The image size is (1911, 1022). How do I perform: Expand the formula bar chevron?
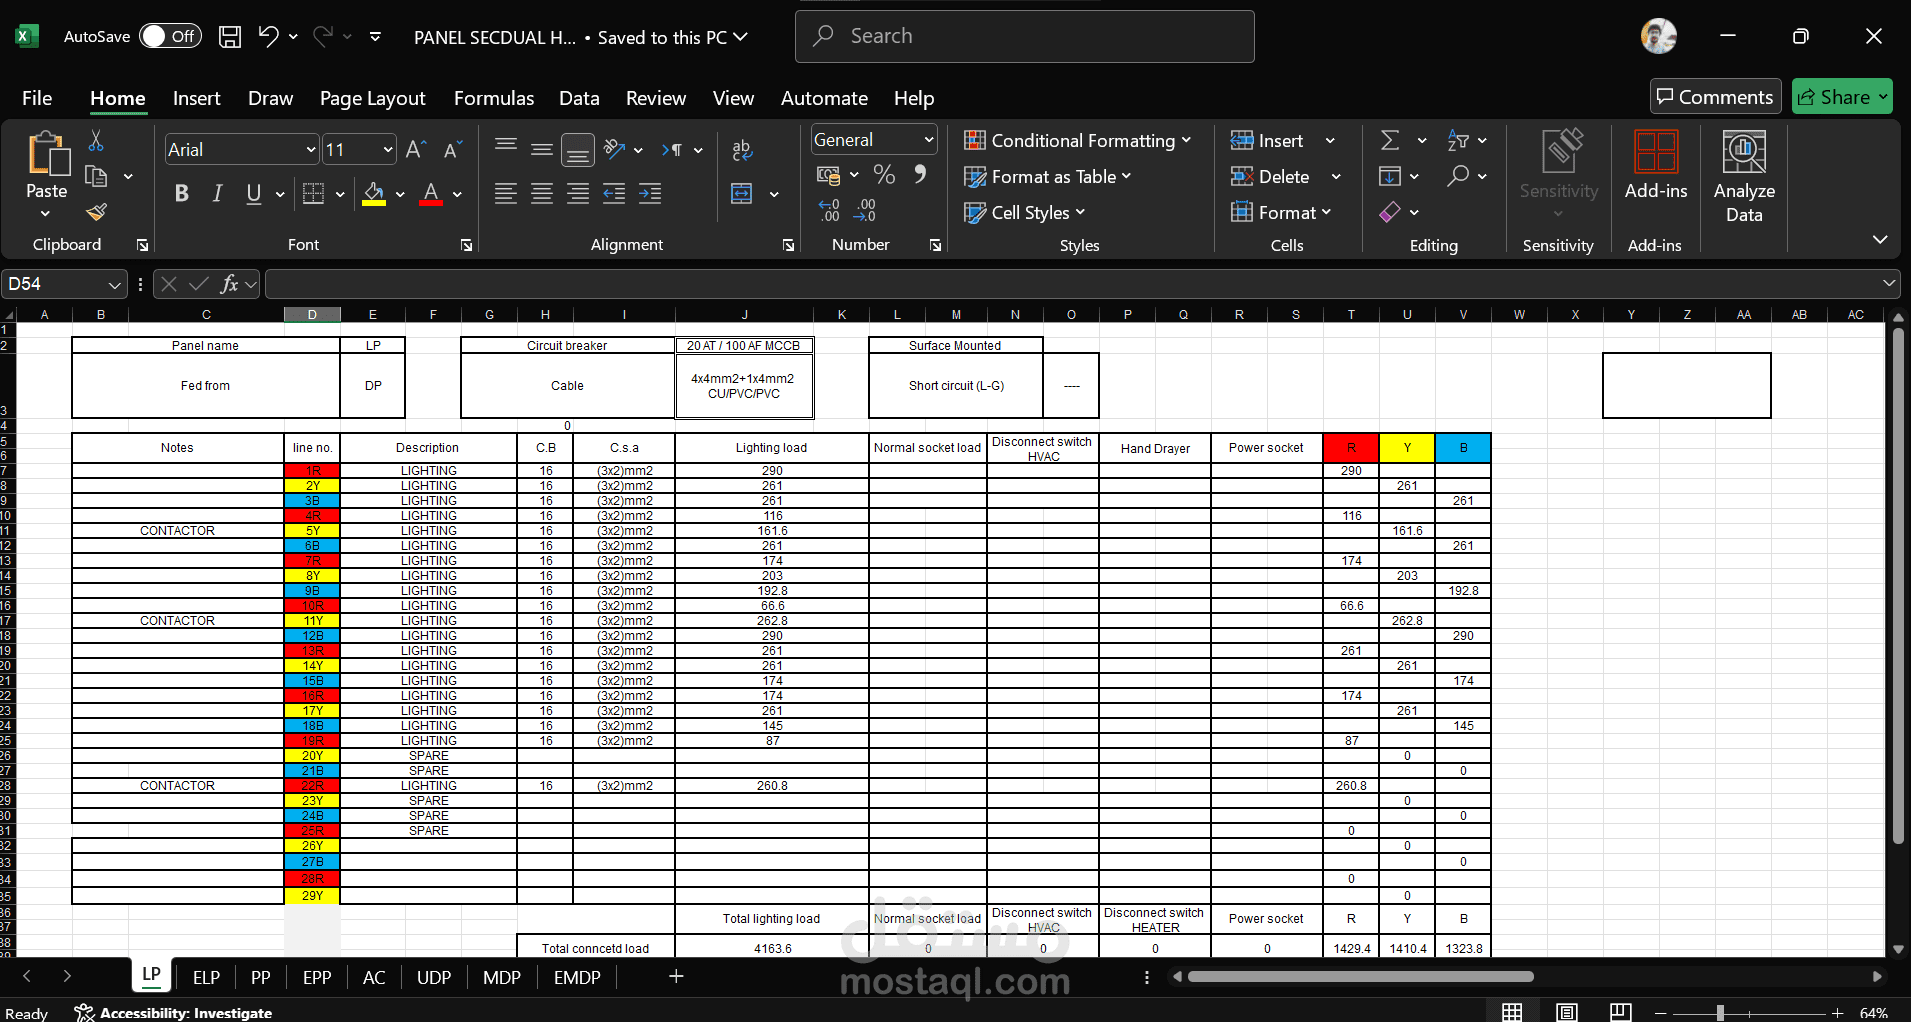(1888, 284)
